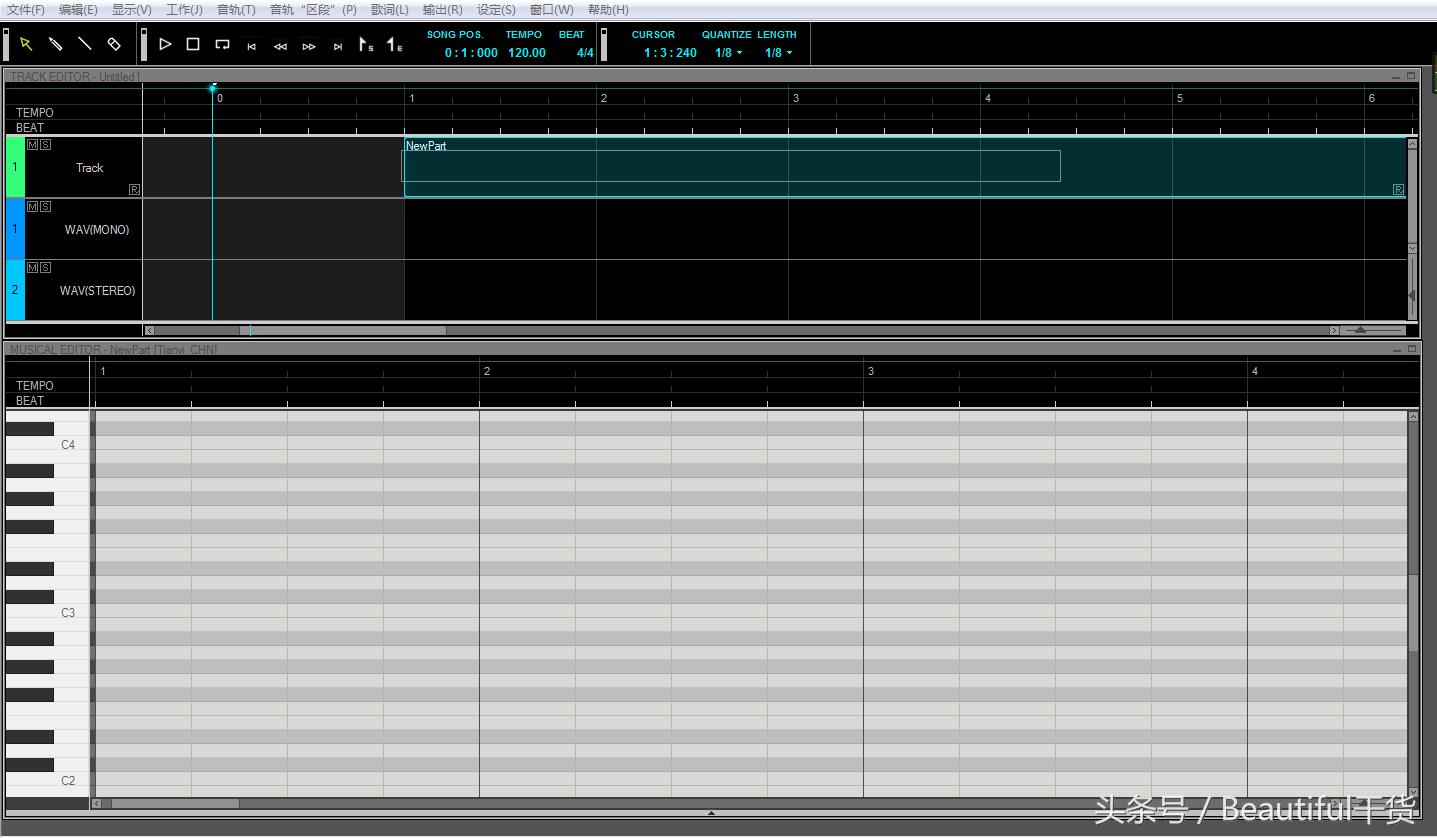Click the end marker flag icon
The image size is (1437, 838).
[x=395, y=45]
